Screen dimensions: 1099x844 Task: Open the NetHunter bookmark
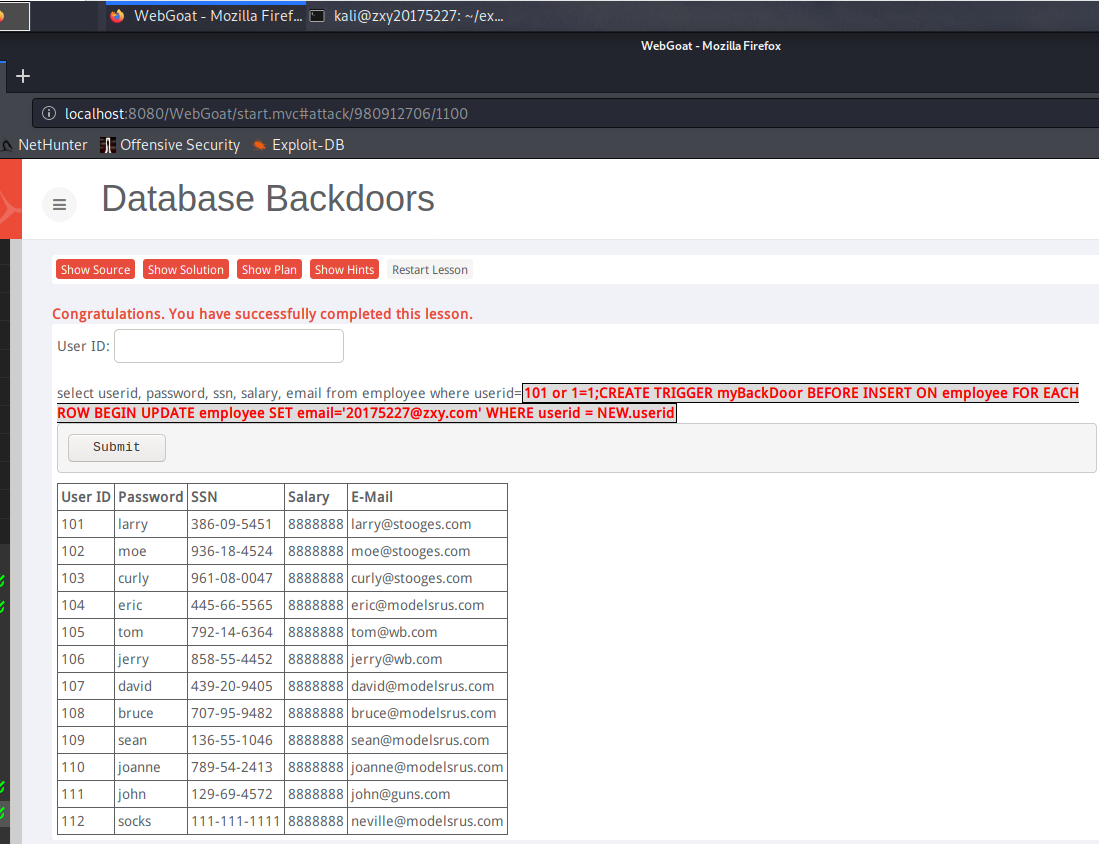coord(45,145)
